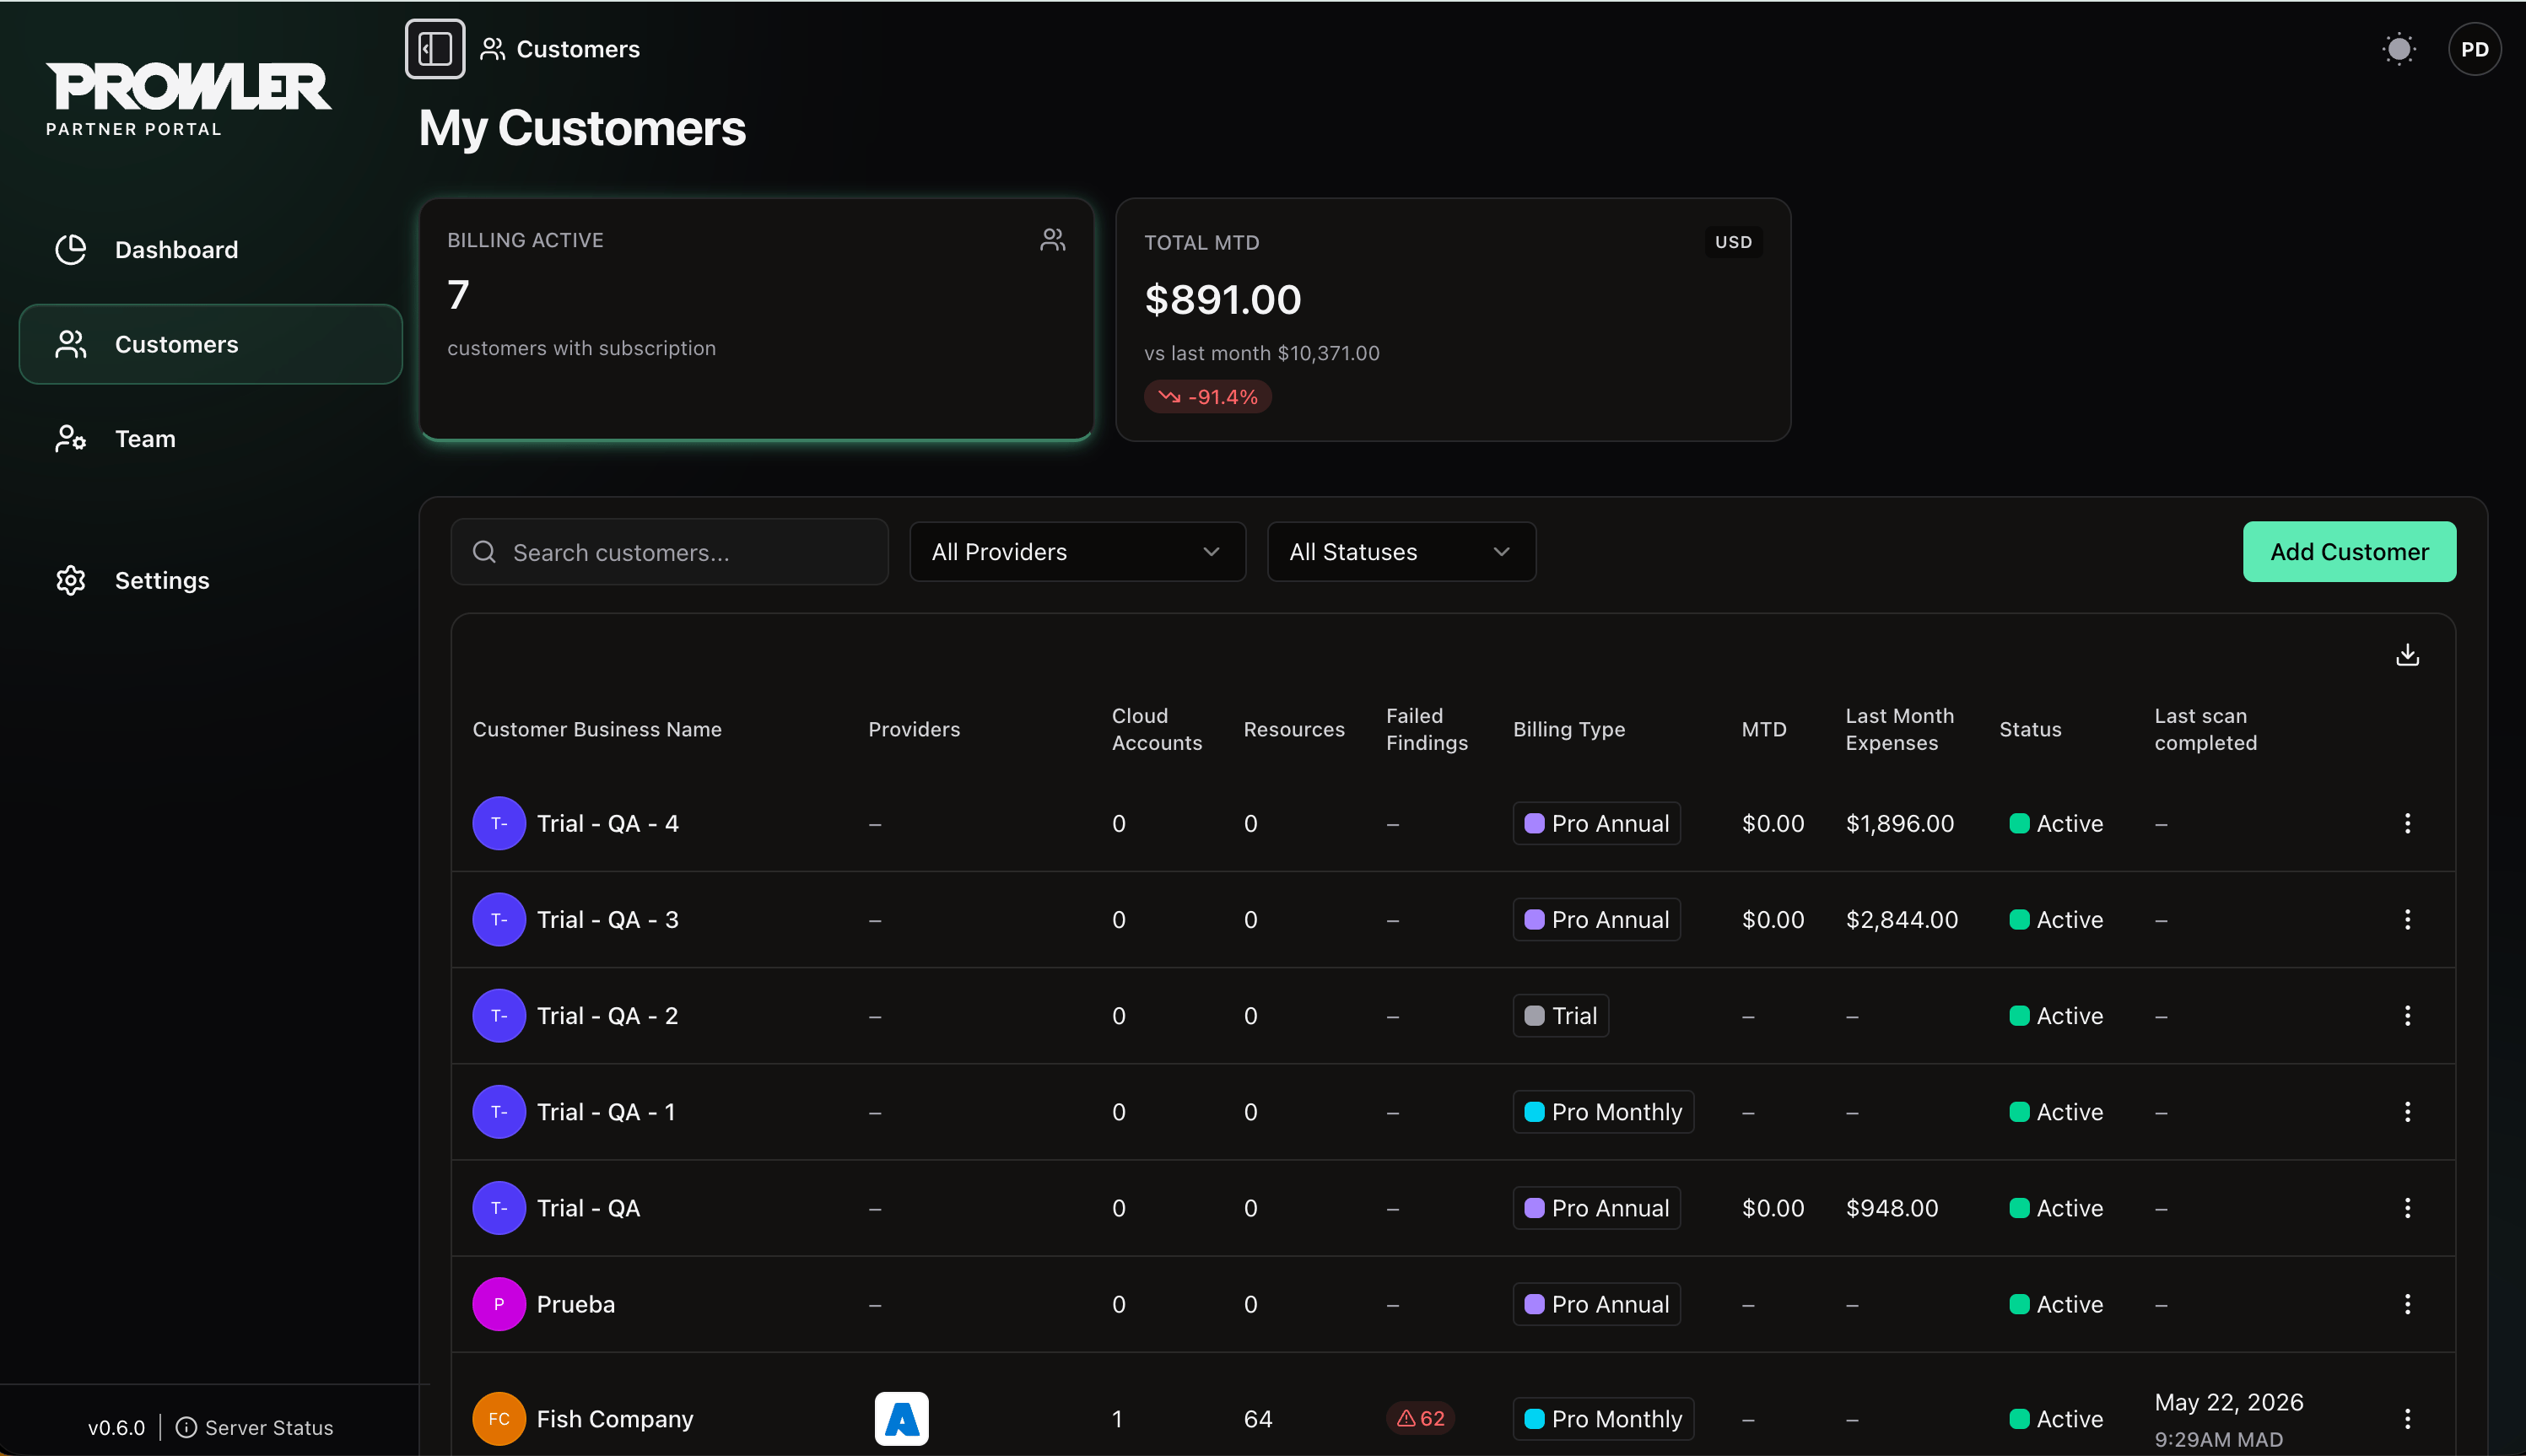Click the Prueba customer avatar
The image size is (2526, 1456).
pyautogui.click(x=499, y=1304)
